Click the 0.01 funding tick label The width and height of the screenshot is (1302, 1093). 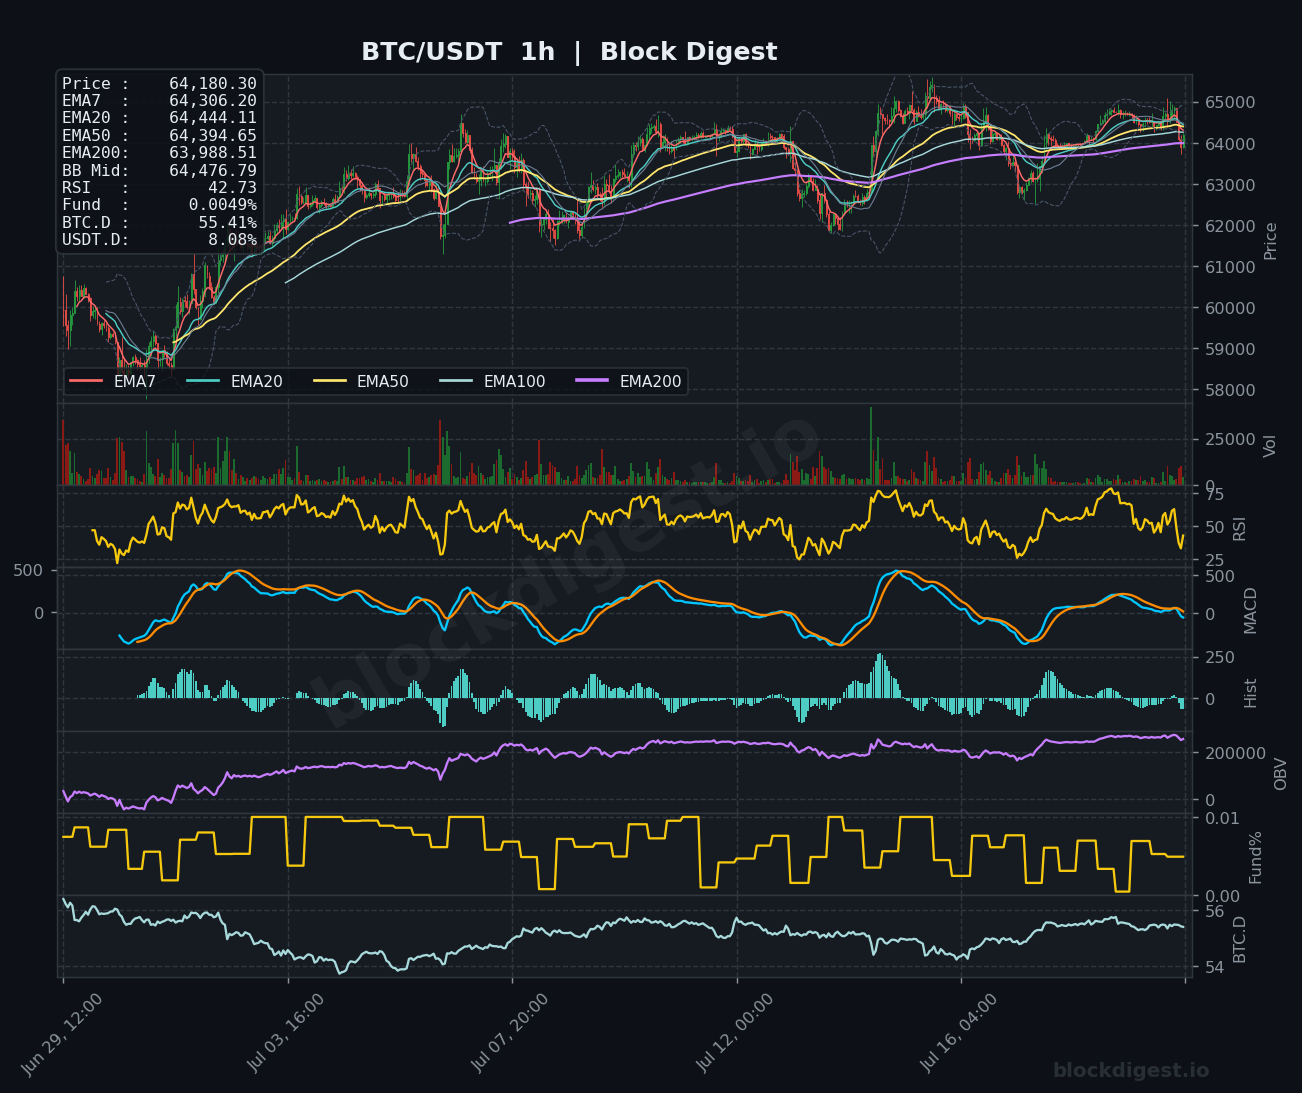coord(1222,818)
